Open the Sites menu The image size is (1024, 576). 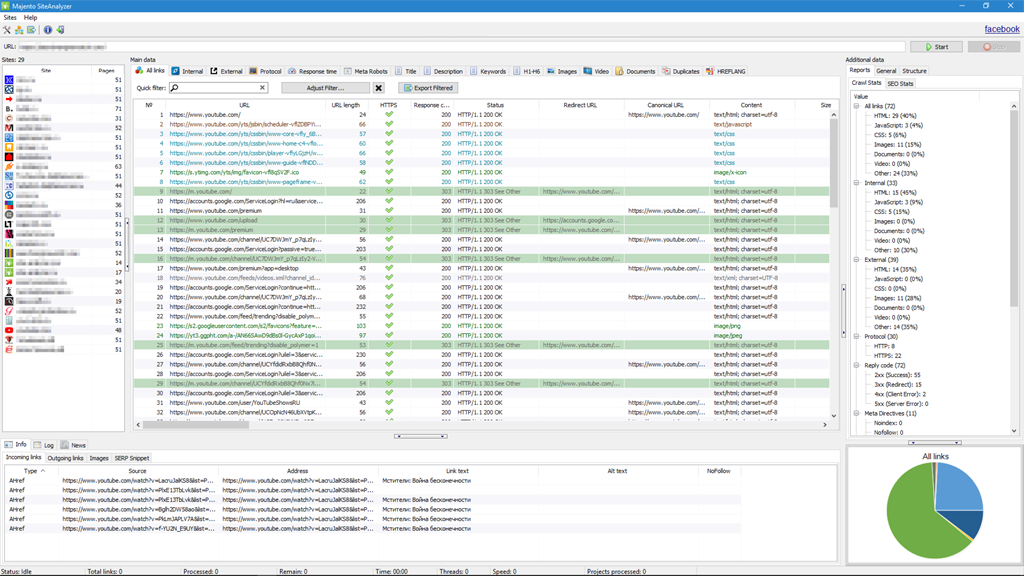tap(10, 18)
